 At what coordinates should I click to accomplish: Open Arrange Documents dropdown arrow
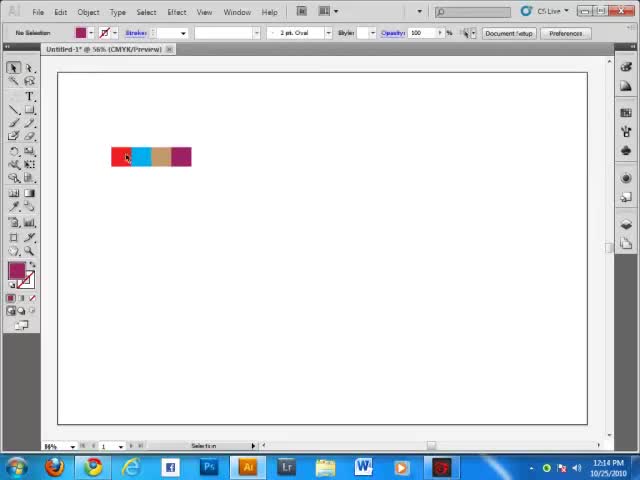pos(336,11)
